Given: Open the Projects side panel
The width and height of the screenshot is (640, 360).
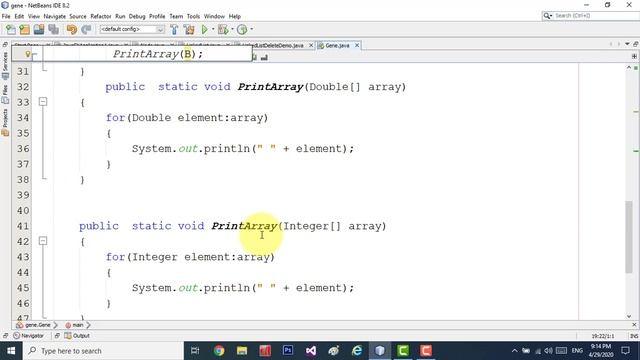Looking at the screenshot, I should pos(5,122).
